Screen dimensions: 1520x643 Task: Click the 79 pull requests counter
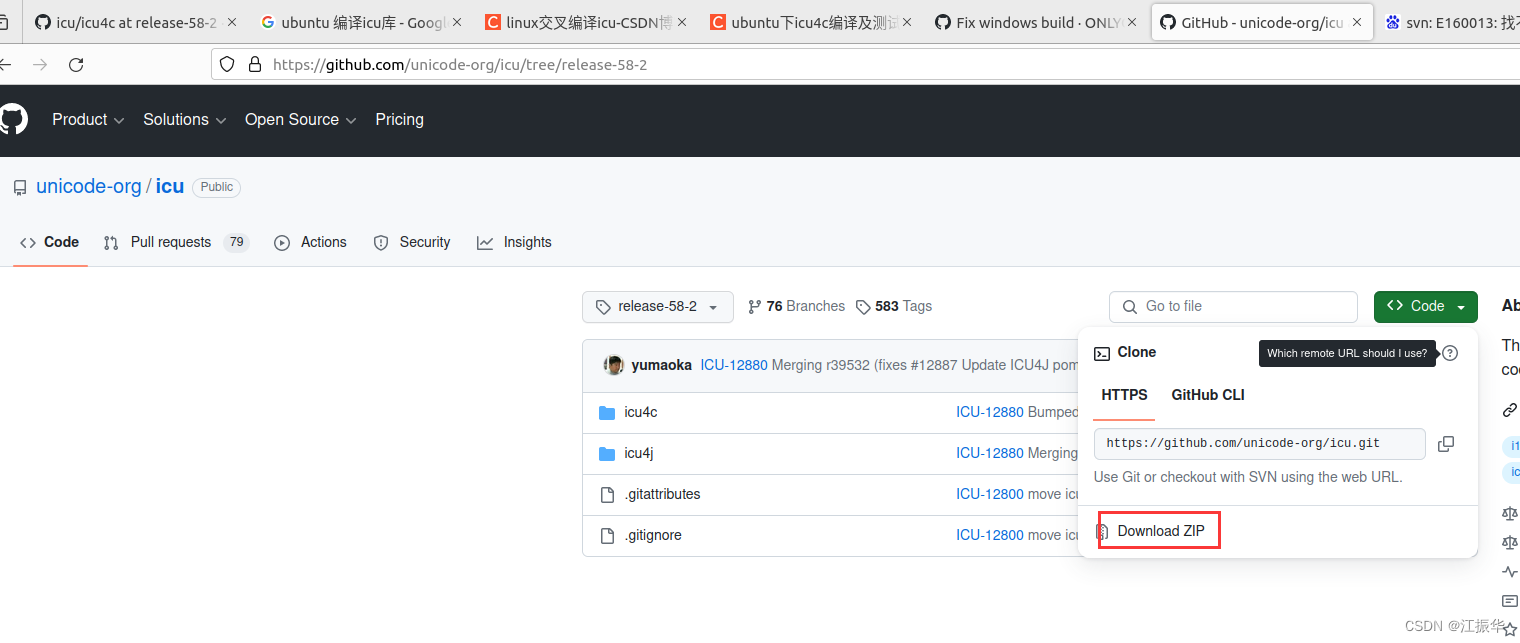point(236,243)
